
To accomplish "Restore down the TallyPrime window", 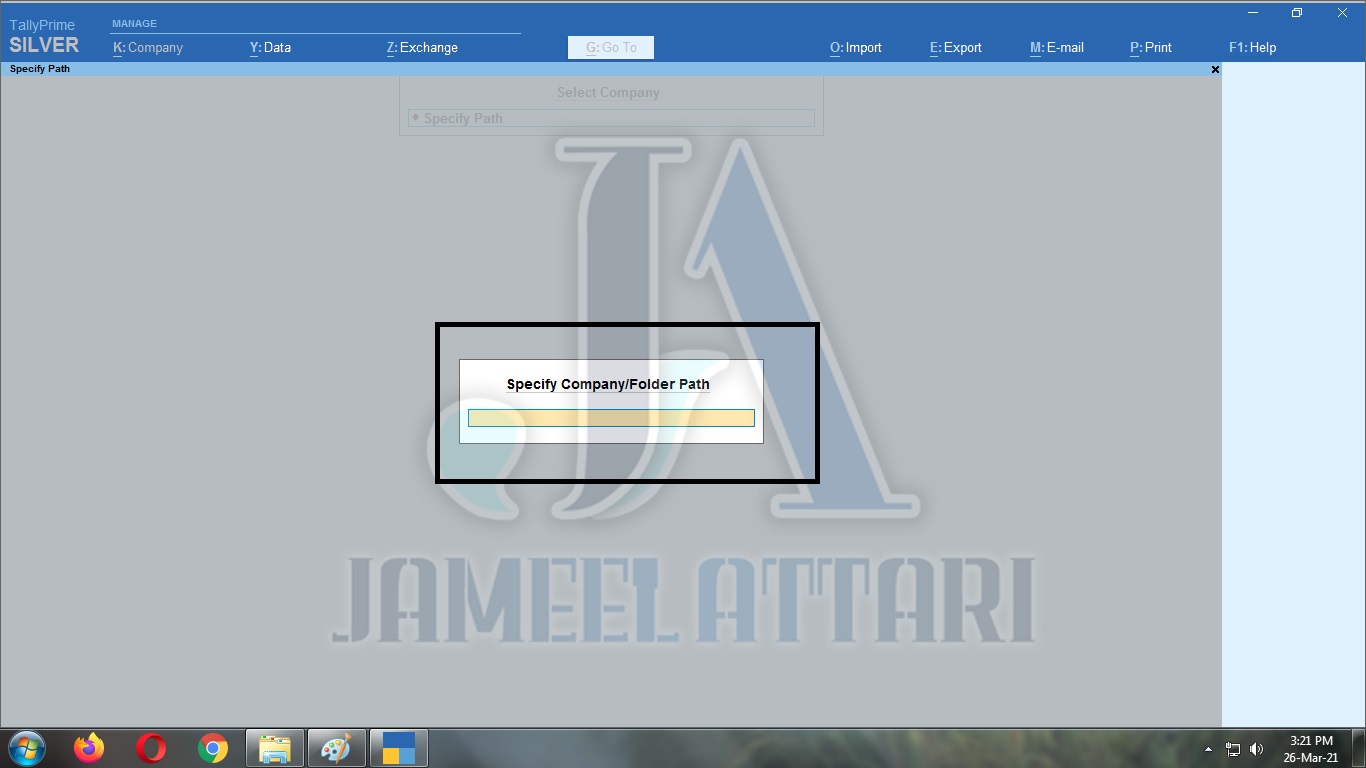I will coord(1297,13).
